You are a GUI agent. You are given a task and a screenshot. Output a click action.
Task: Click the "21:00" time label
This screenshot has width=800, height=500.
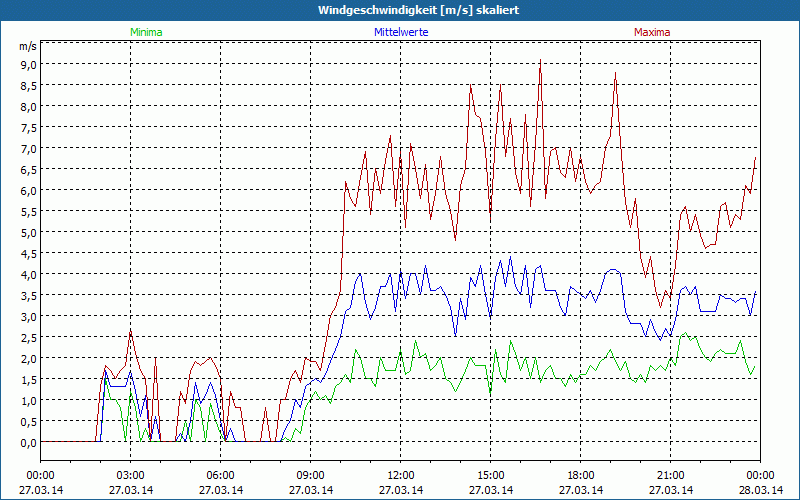(670, 476)
